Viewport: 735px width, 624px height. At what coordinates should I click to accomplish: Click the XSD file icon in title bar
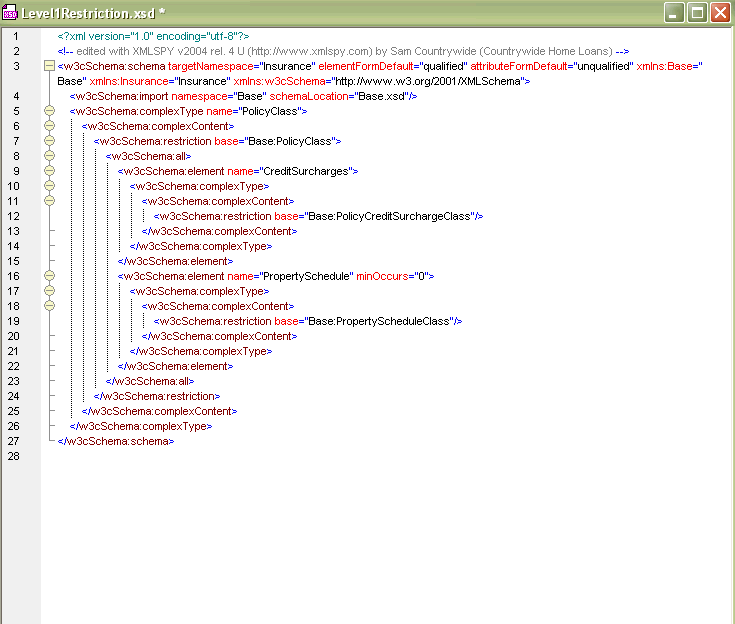9,13
